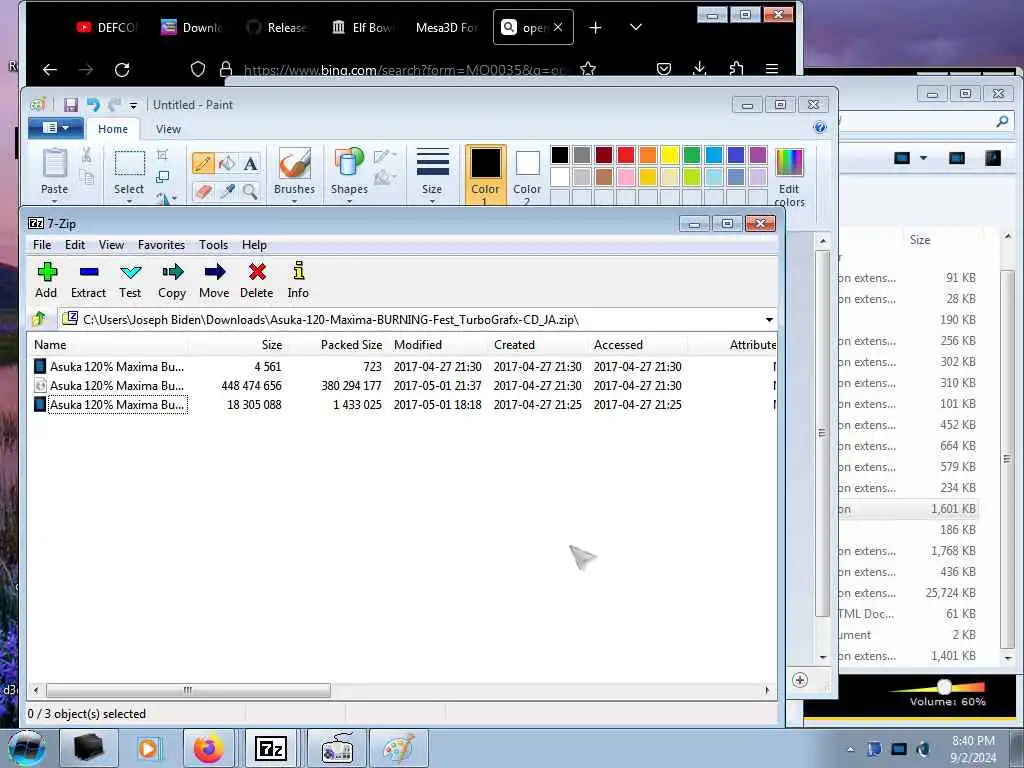
Task: Open Firefox downloads arrow icon
Action: [699, 69]
